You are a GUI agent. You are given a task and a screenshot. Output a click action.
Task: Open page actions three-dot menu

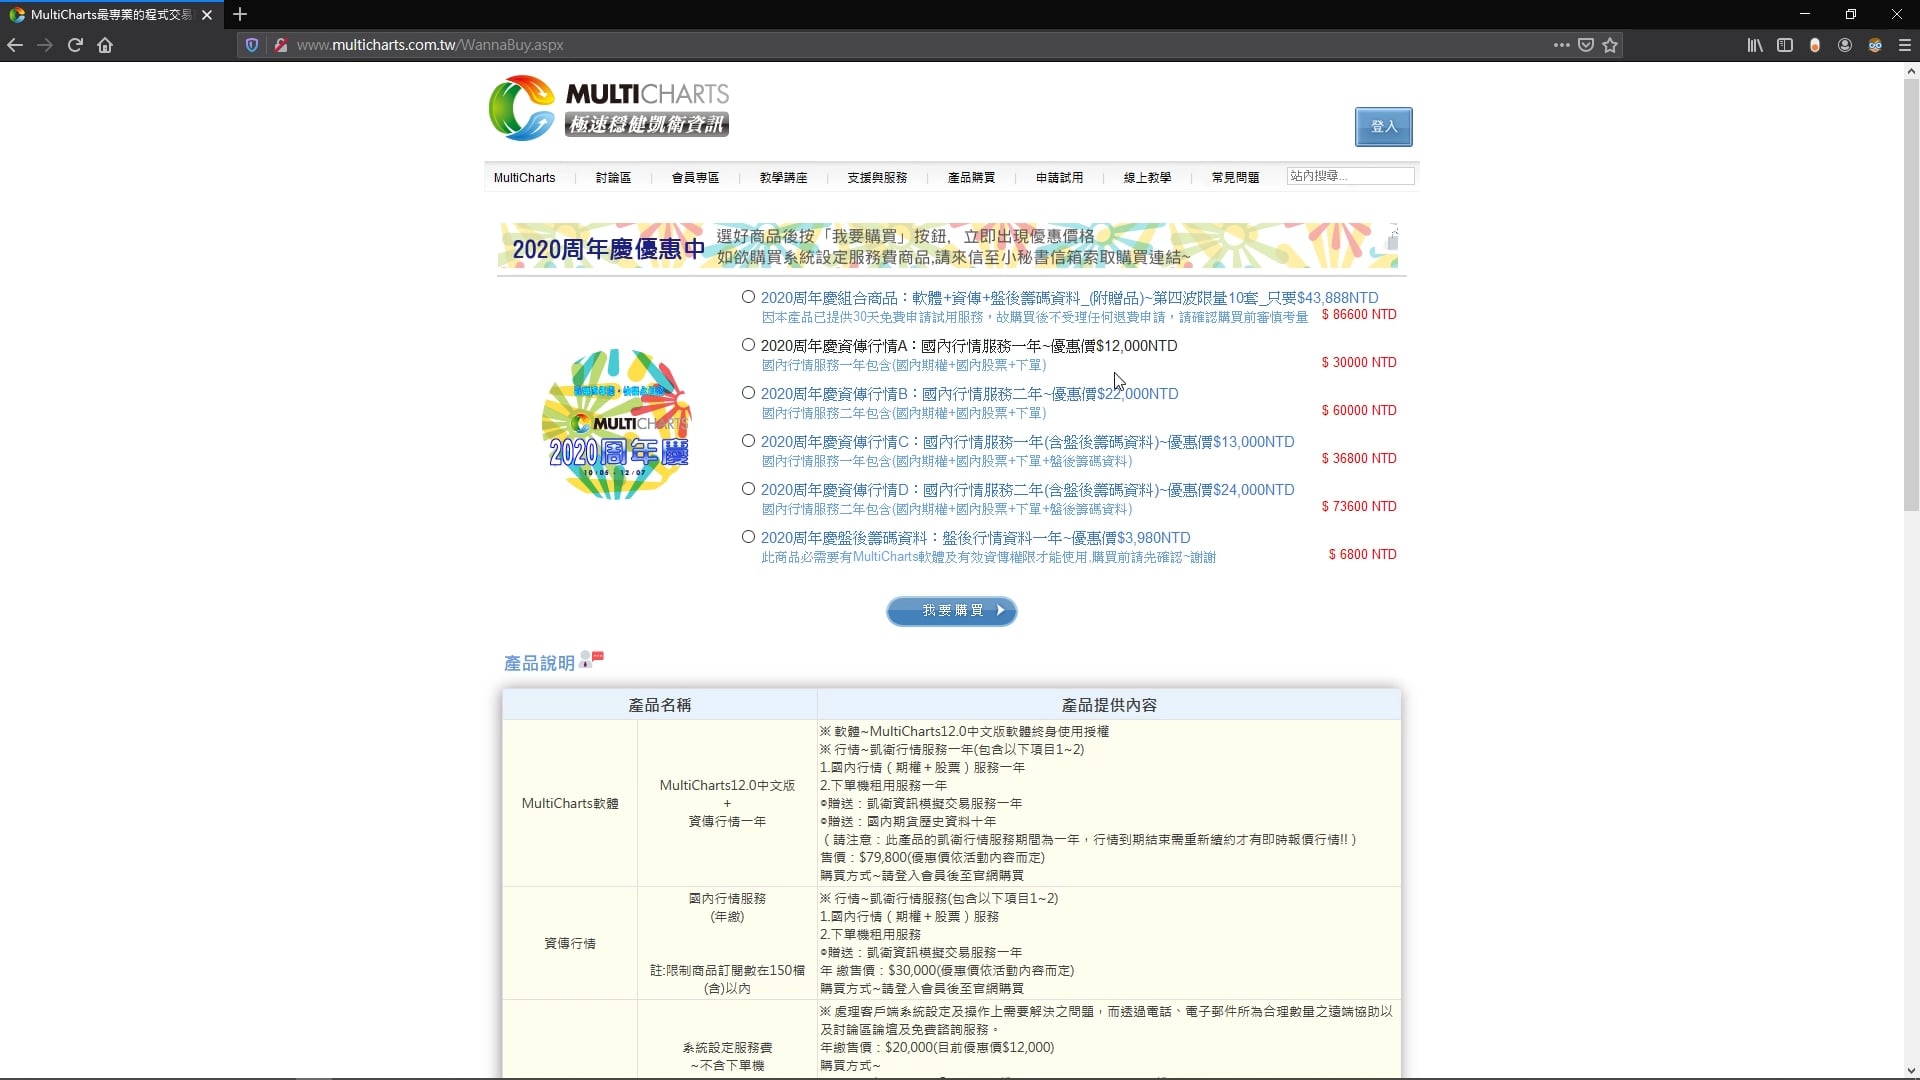[1561, 45]
